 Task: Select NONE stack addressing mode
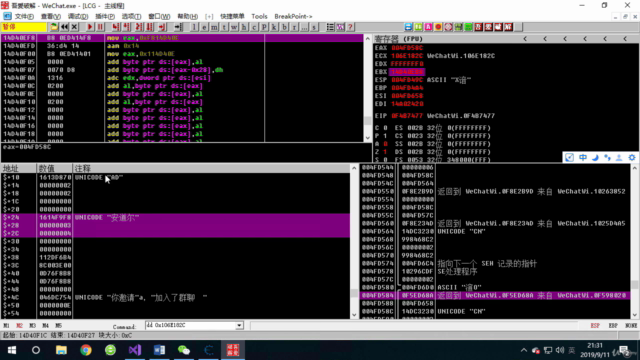631,326
